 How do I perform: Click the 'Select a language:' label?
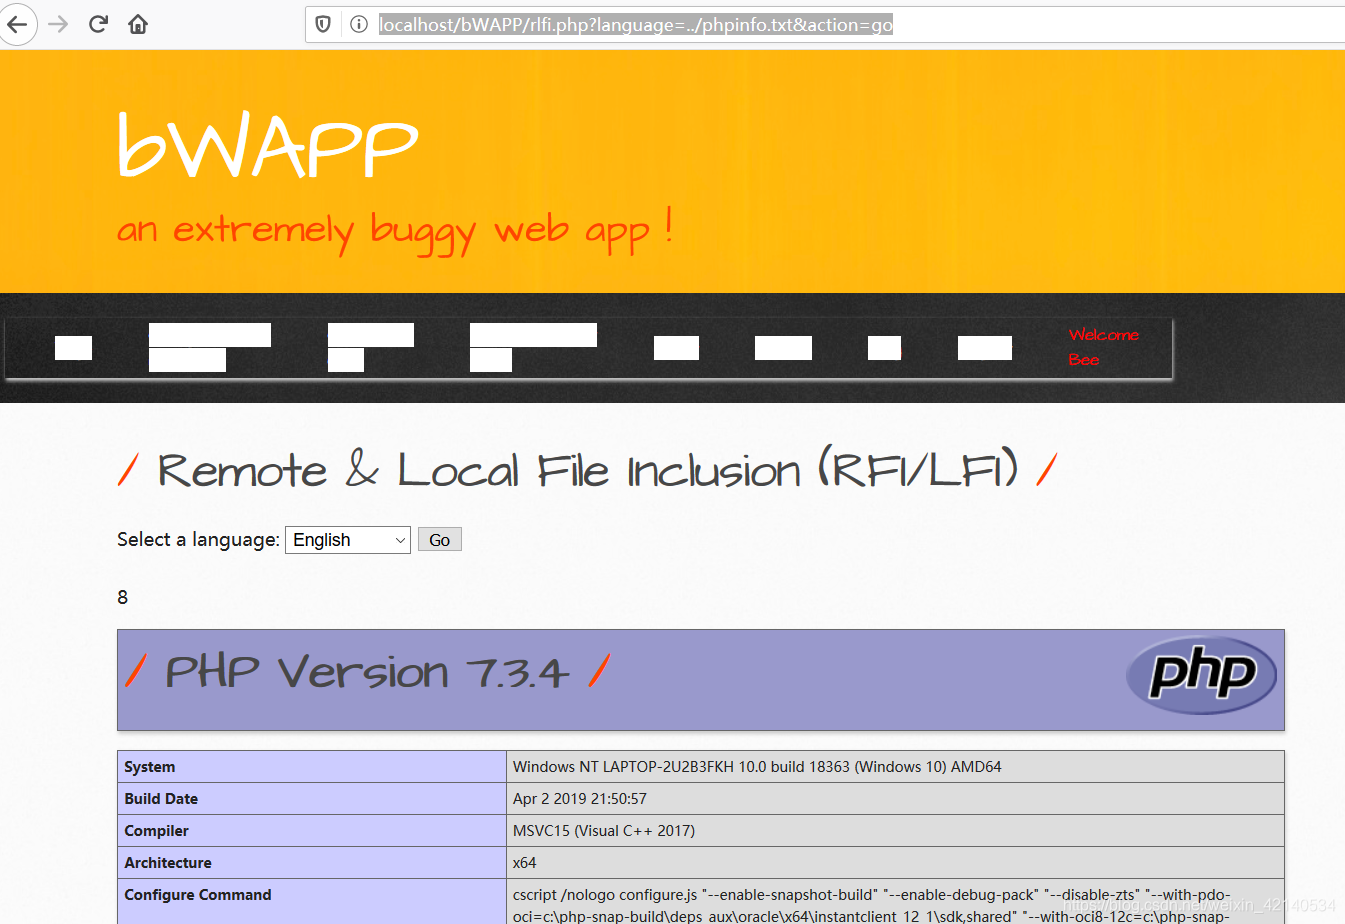198,540
